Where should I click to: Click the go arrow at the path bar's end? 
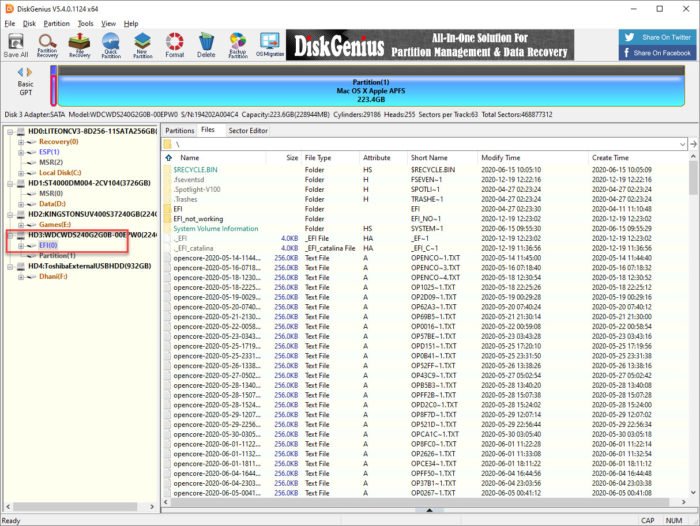click(693, 144)
